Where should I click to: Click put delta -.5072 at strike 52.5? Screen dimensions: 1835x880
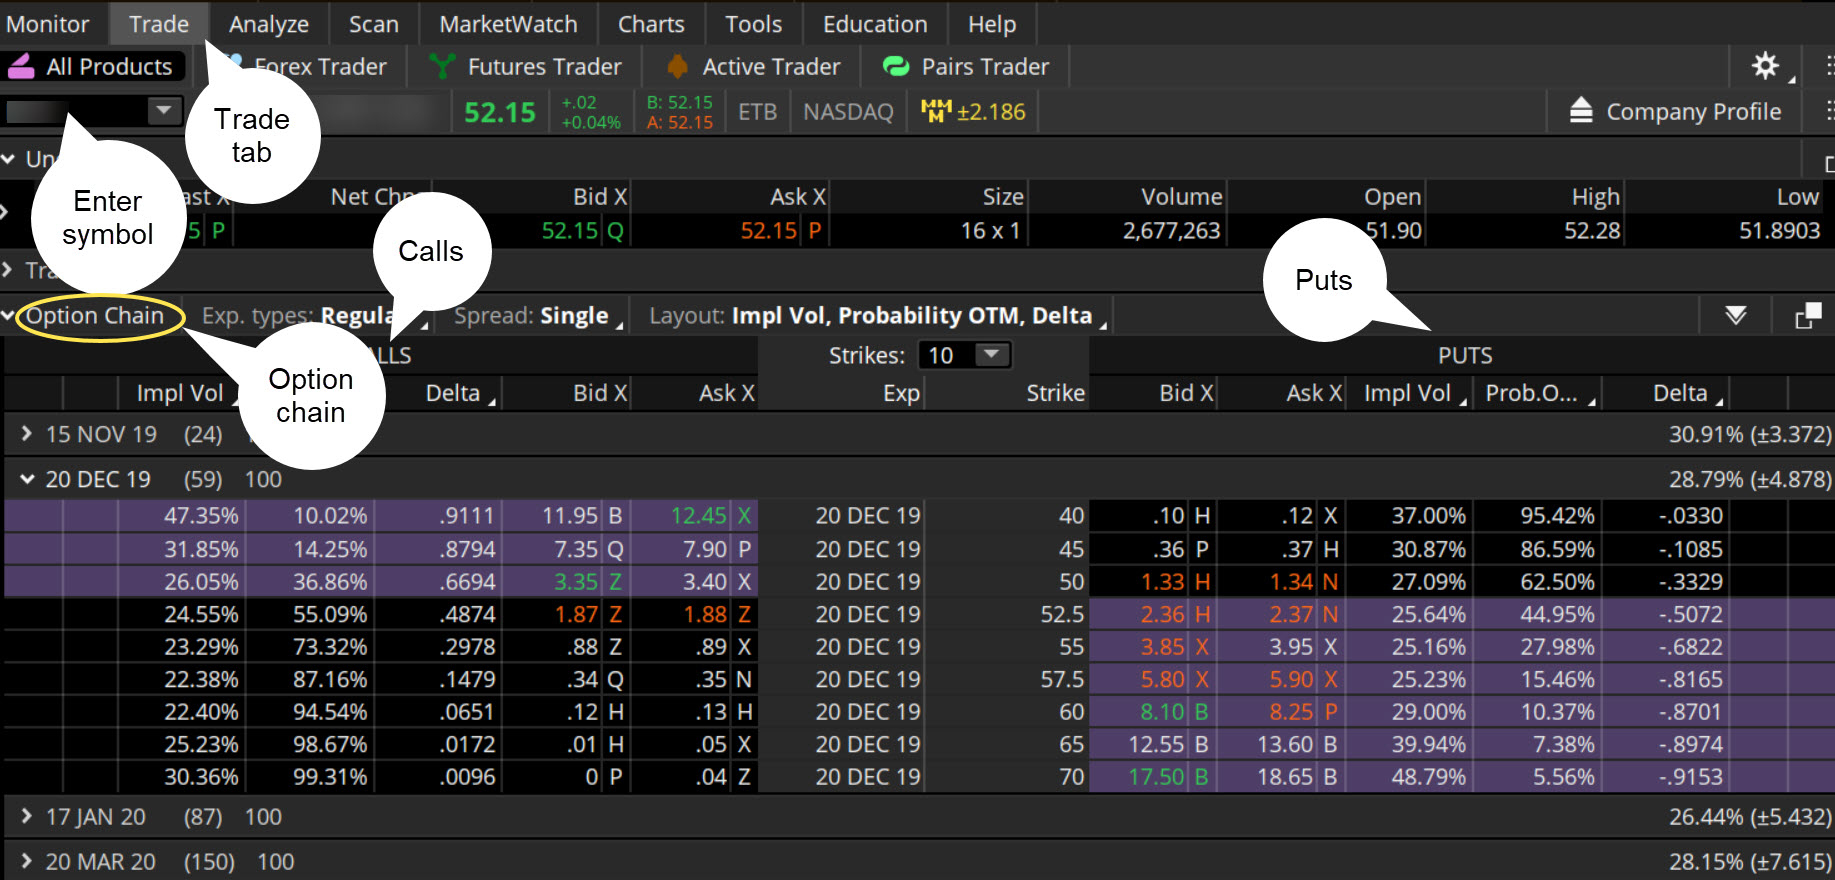tap(1691, 614)
